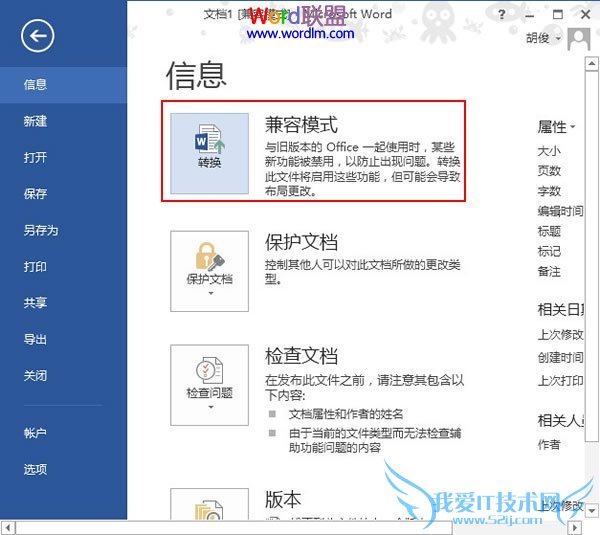The width and height of the screenshot is (600, 535).
Task: Minimize the Word window
Action: pos(530,15)
